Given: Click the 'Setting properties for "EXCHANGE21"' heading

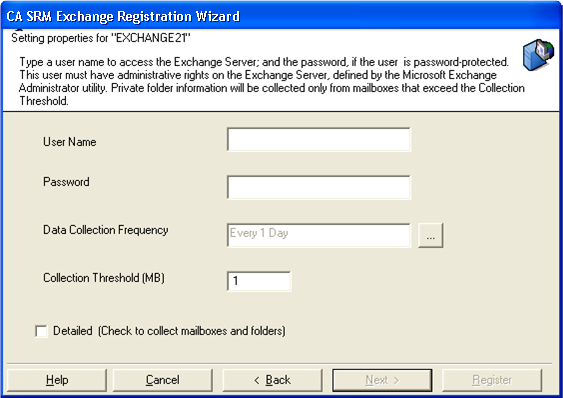Looking at the screenshot, I should pyautogui.click(x=101, y=38).
